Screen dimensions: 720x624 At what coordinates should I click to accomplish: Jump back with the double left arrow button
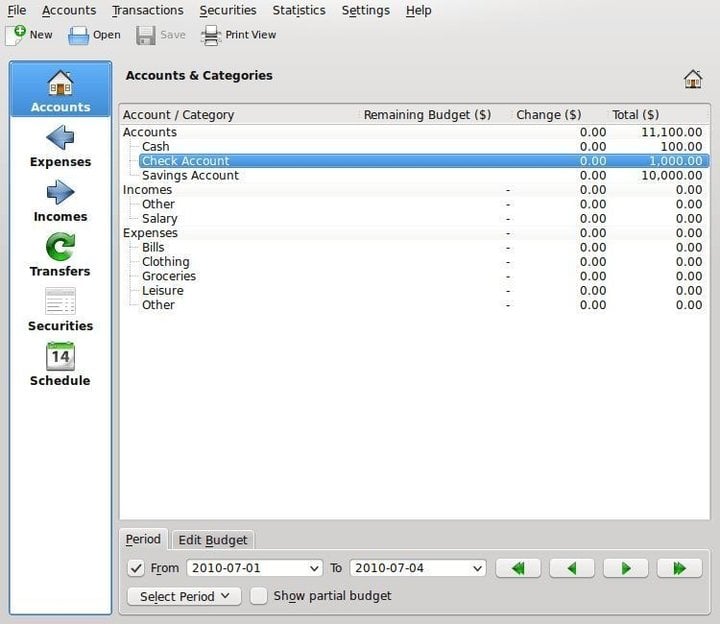tap(518, 568)
